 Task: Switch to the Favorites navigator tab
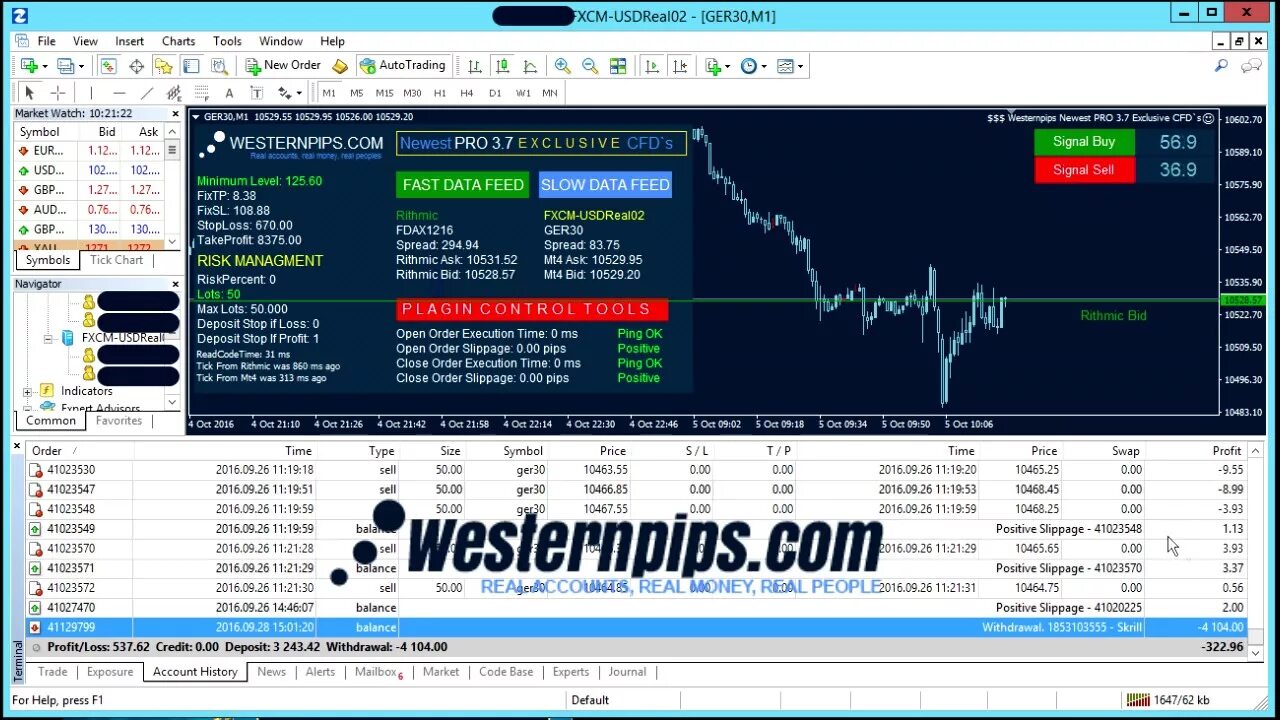[119, 421]
